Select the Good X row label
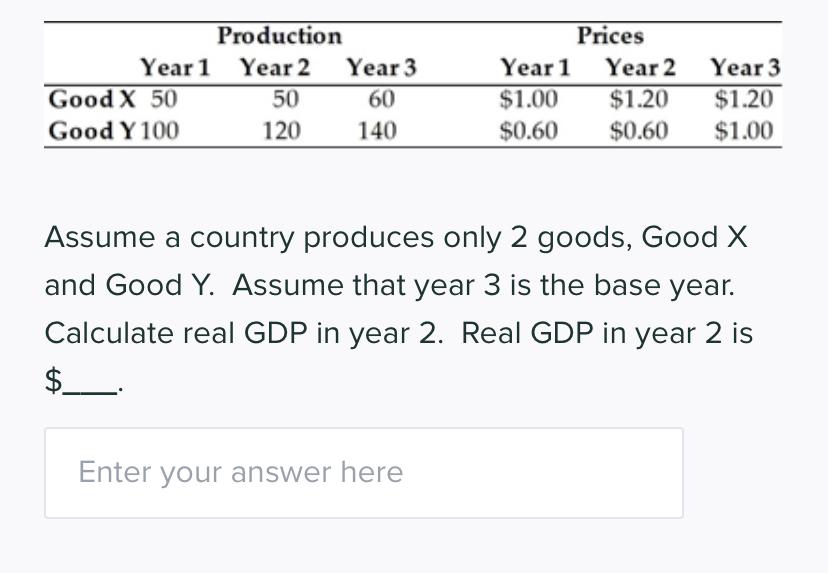The image size is (828, 573). [92, 99]
